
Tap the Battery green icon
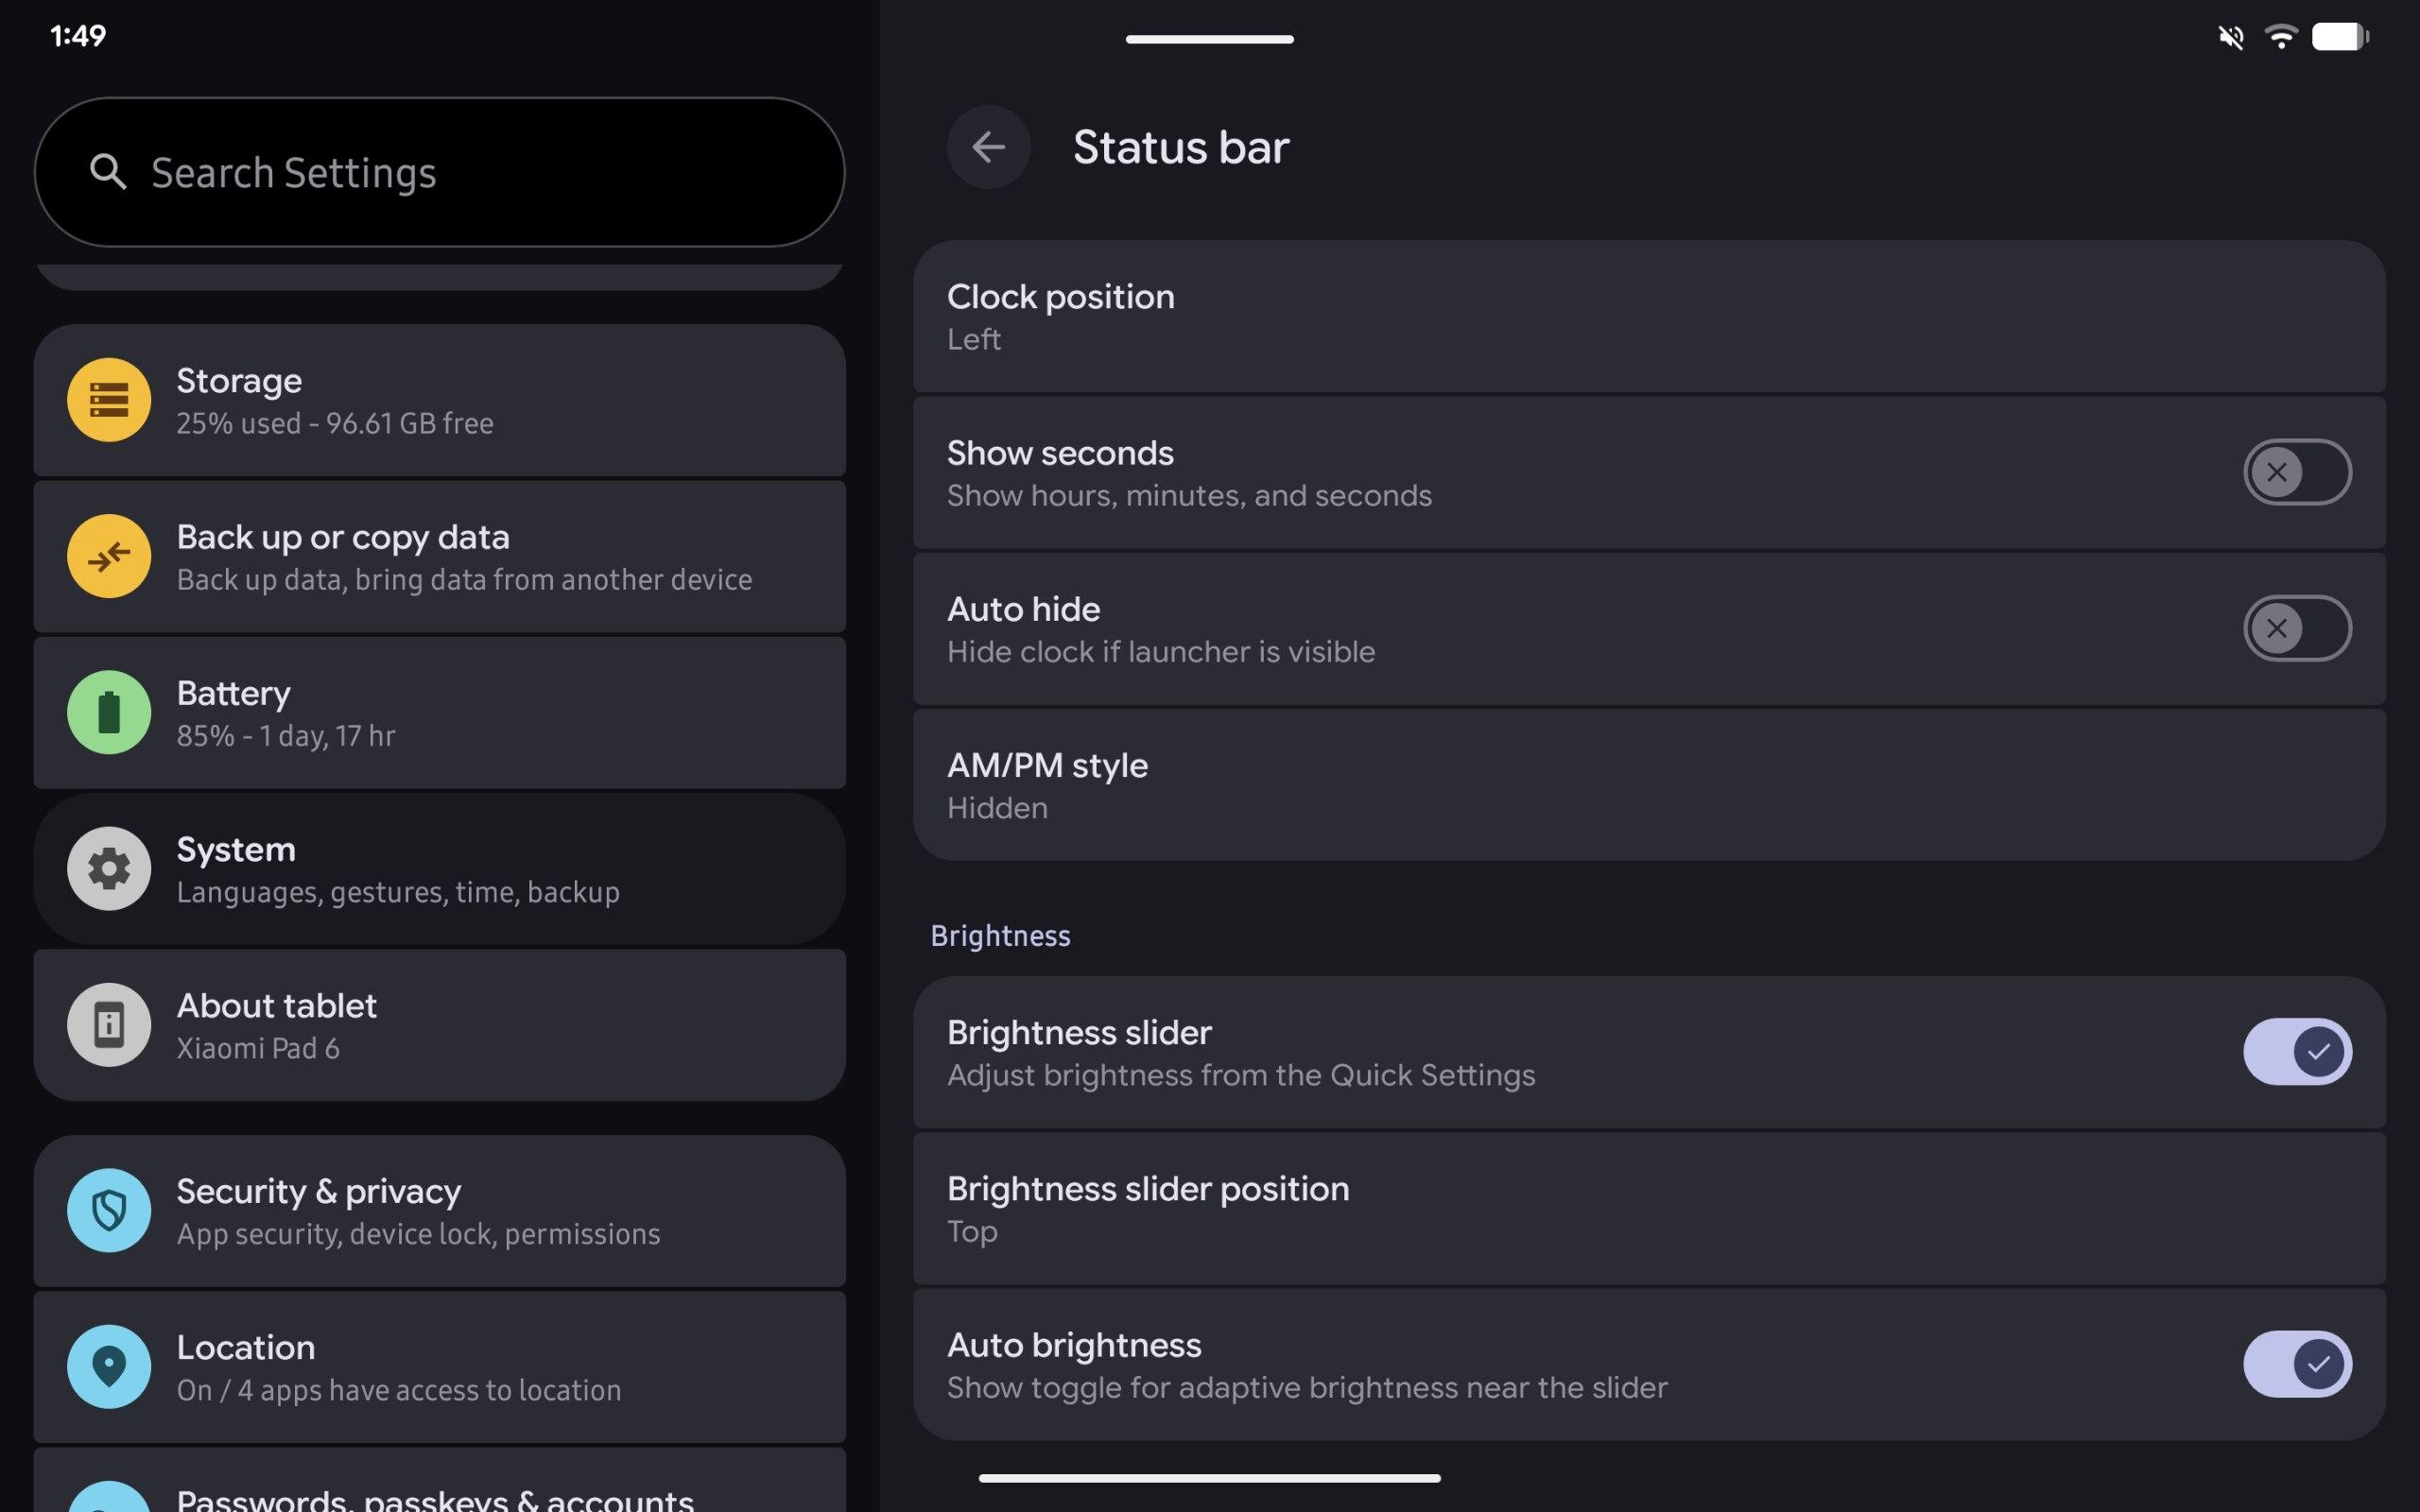pos(109,712)
